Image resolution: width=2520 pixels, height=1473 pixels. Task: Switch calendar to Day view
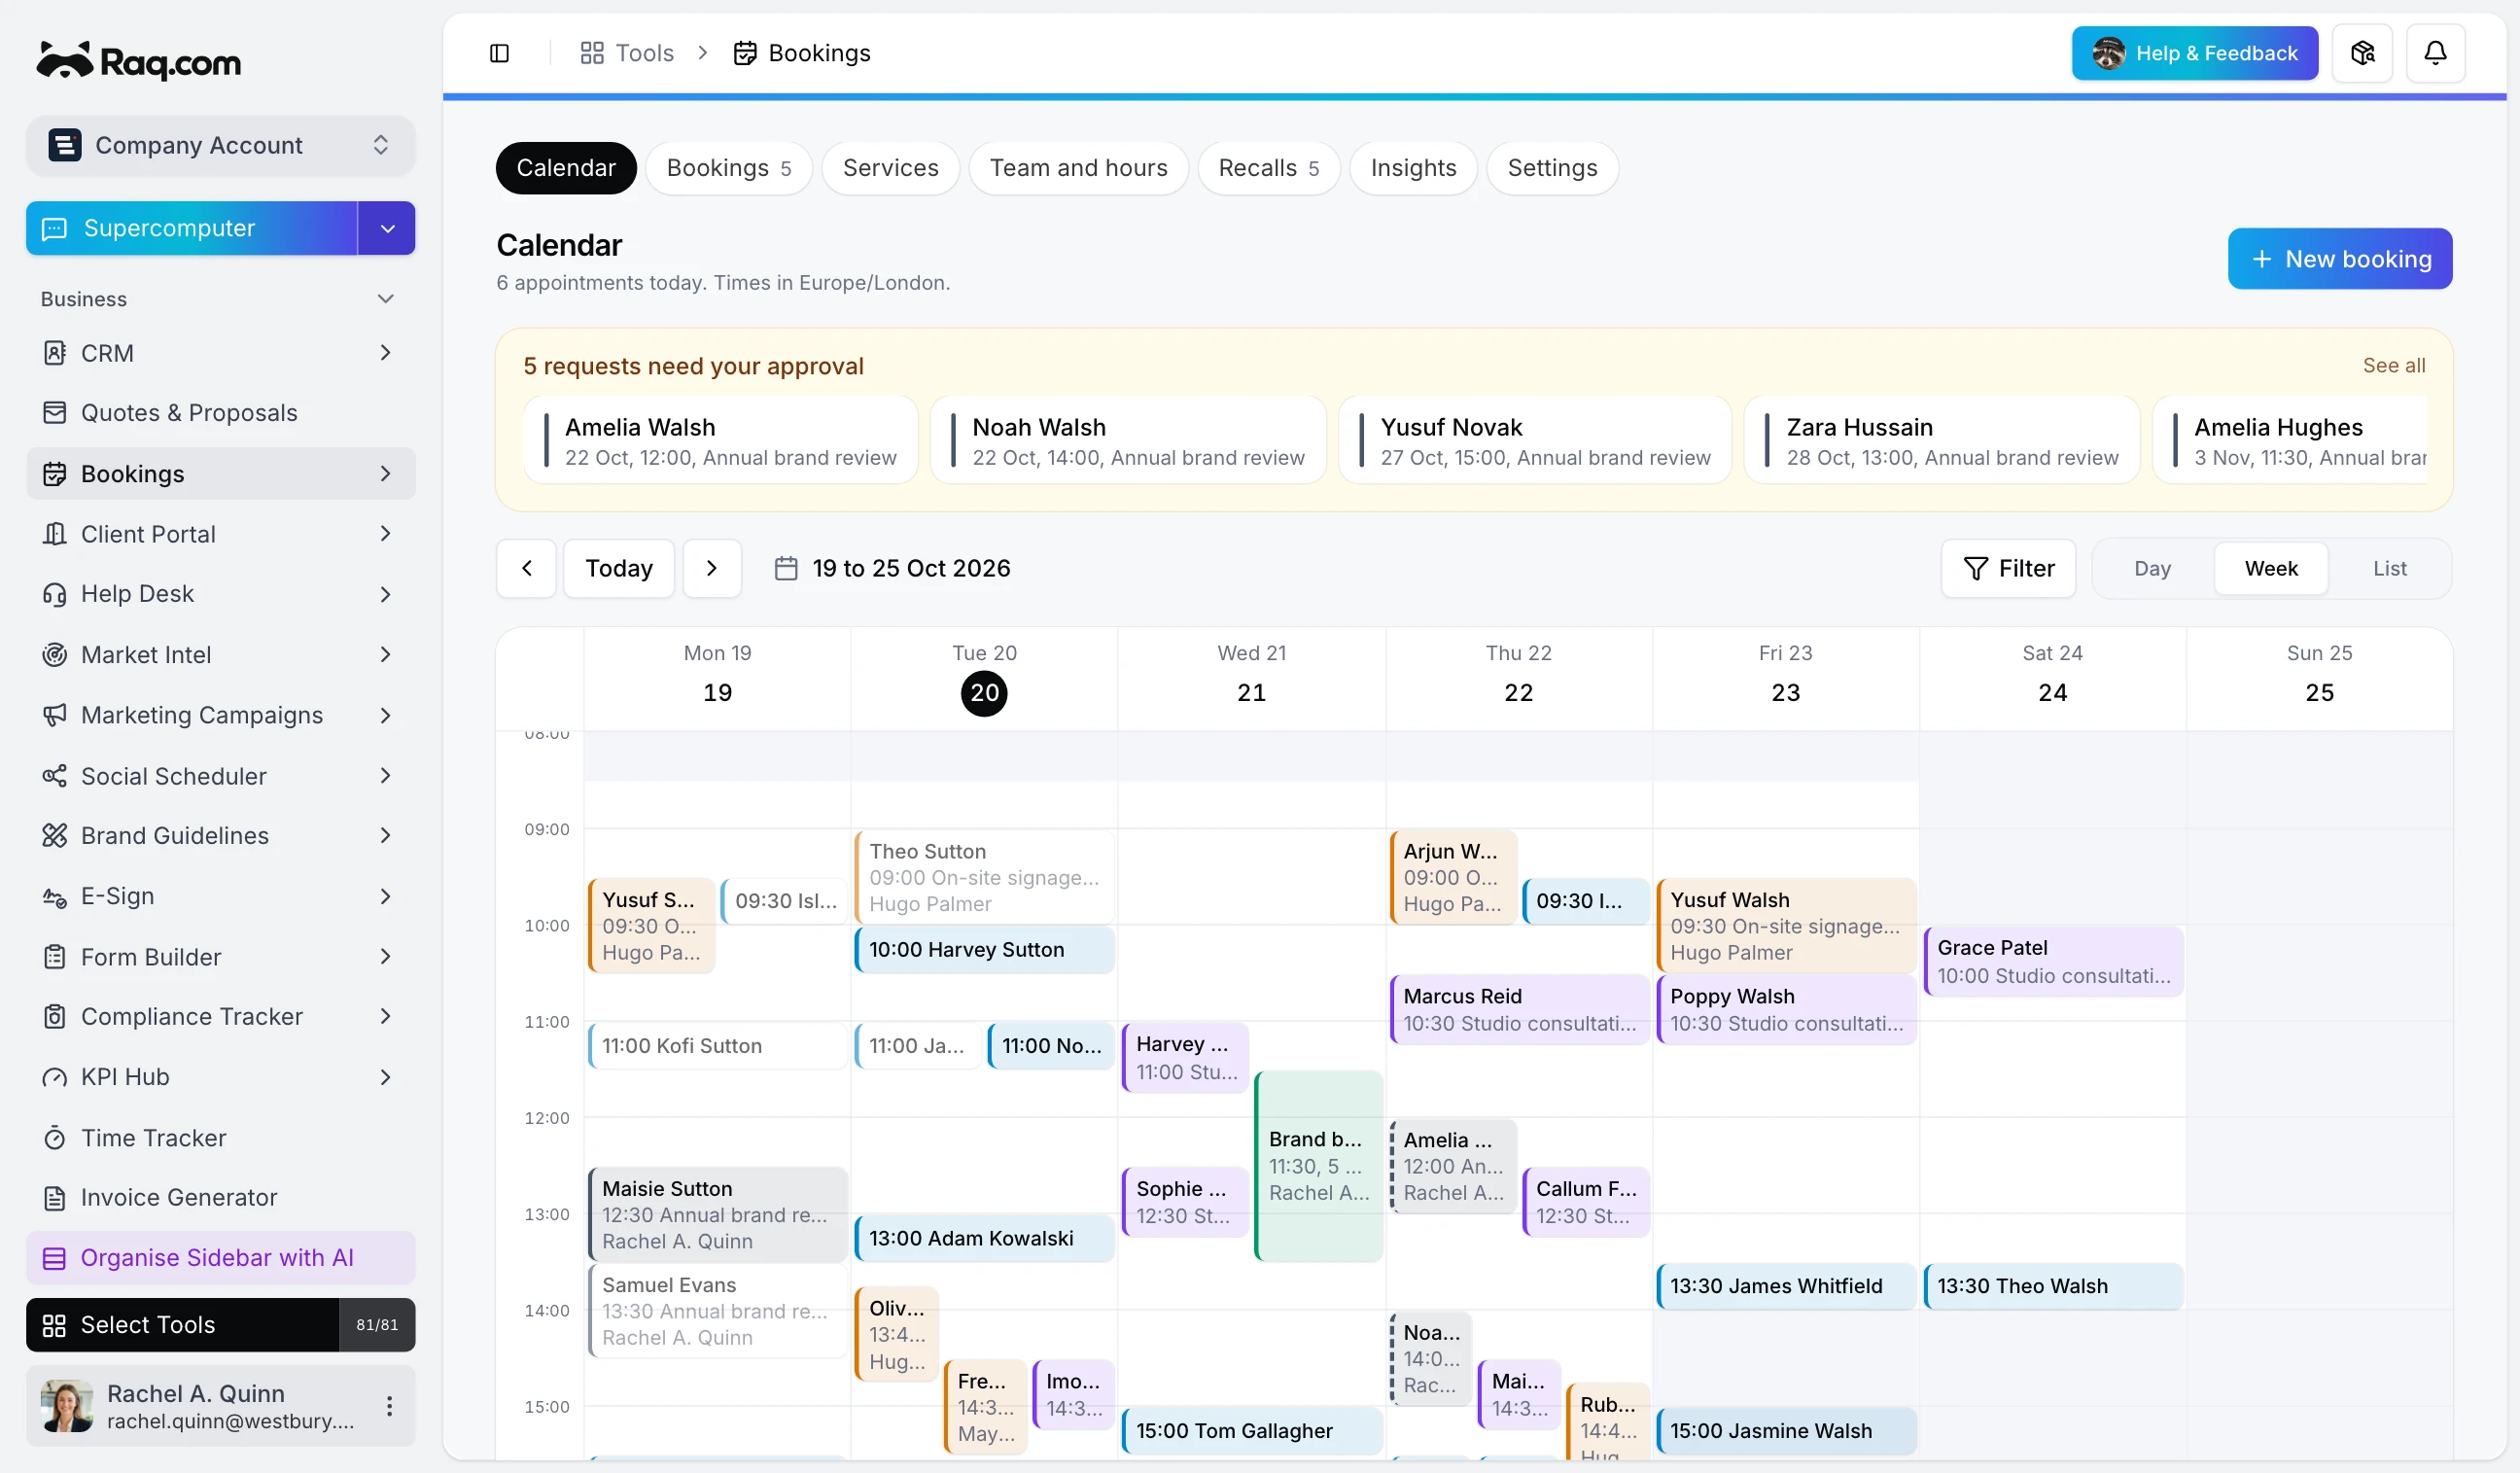pyautogui.click(x=2152, y=569)
